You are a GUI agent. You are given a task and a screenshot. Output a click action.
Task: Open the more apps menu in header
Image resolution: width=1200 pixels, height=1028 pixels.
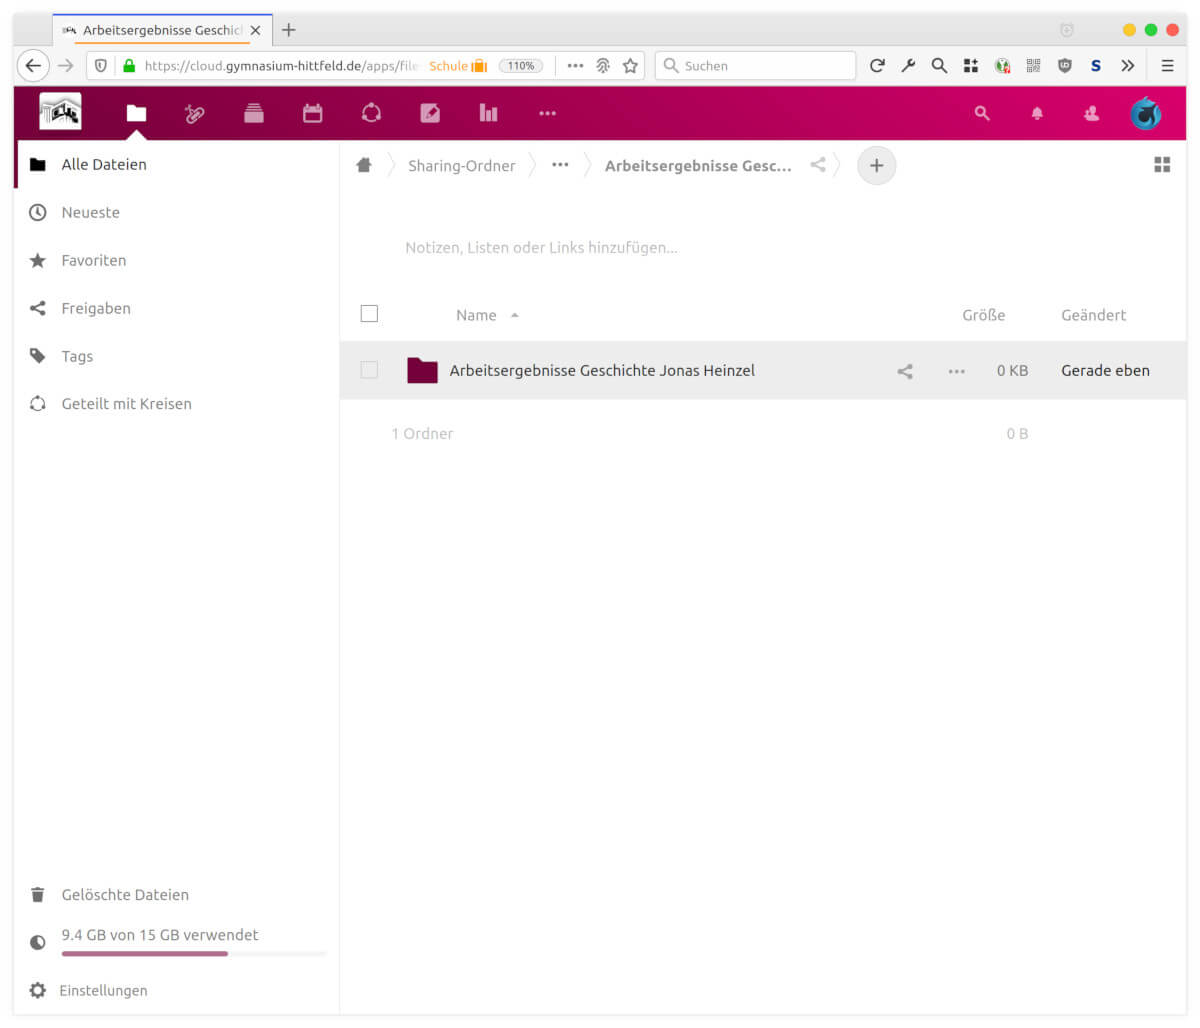547,114
